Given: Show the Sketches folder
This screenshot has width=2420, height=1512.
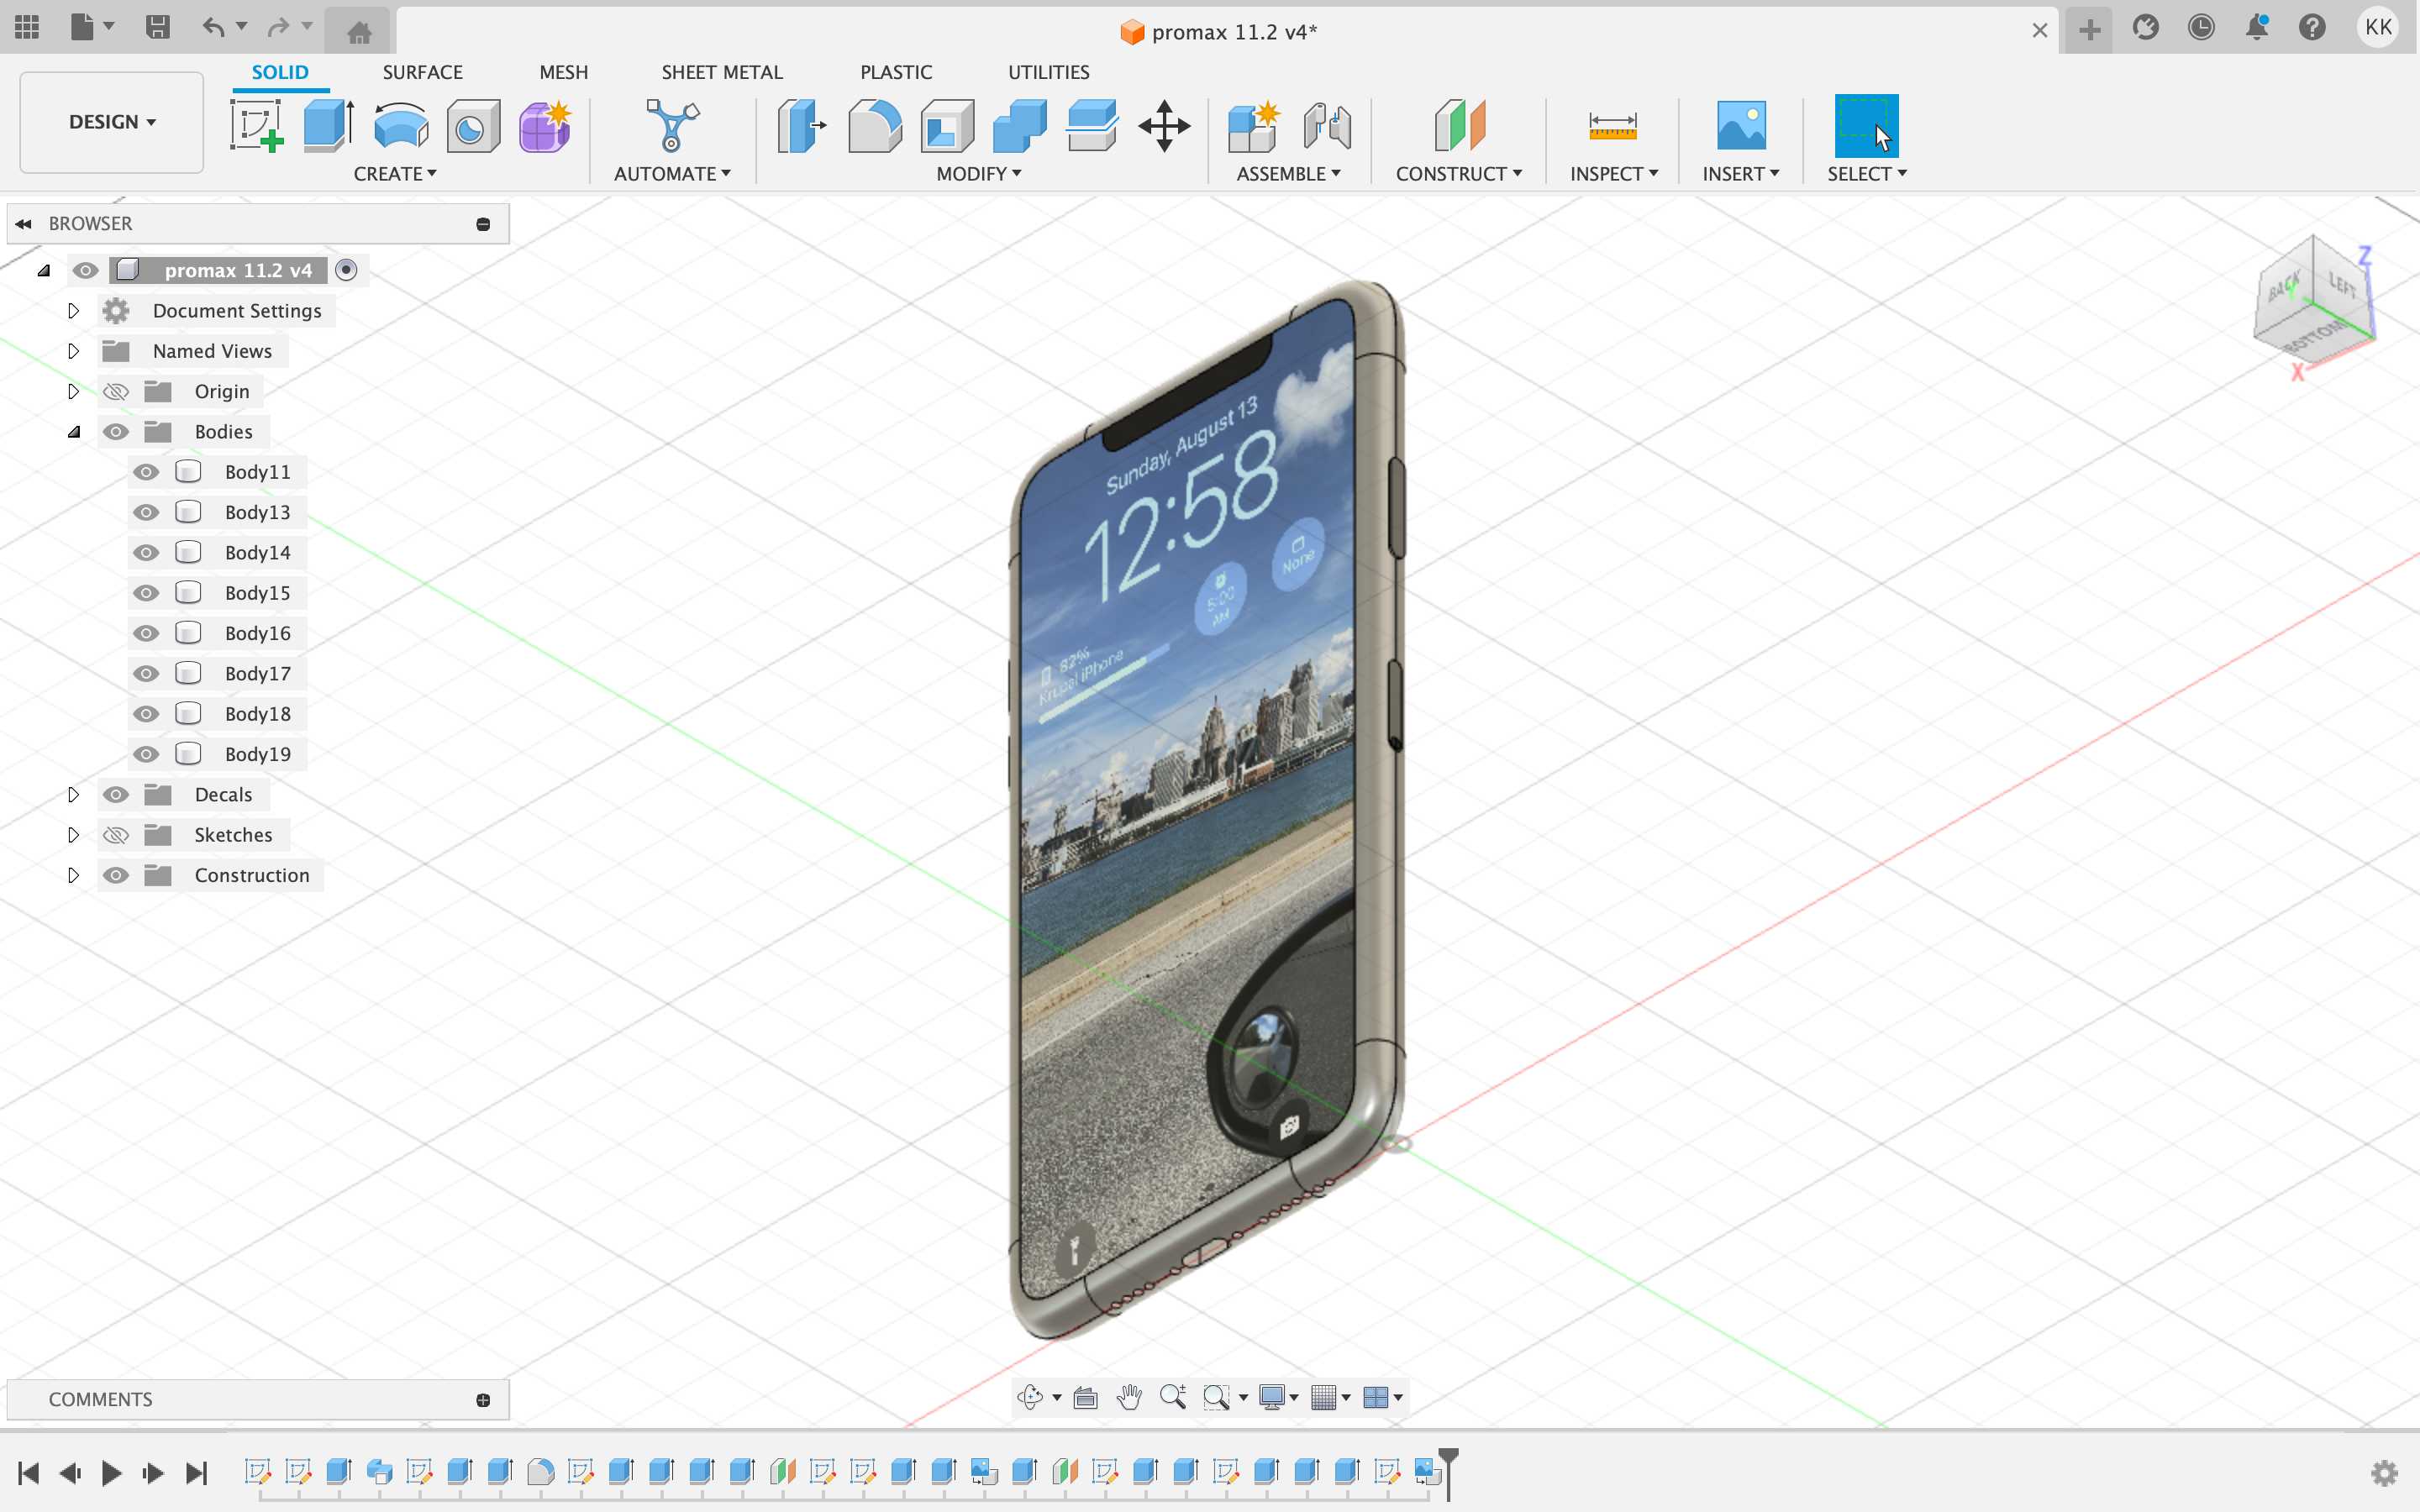Looking at the screenshot, I should [116, 835].
